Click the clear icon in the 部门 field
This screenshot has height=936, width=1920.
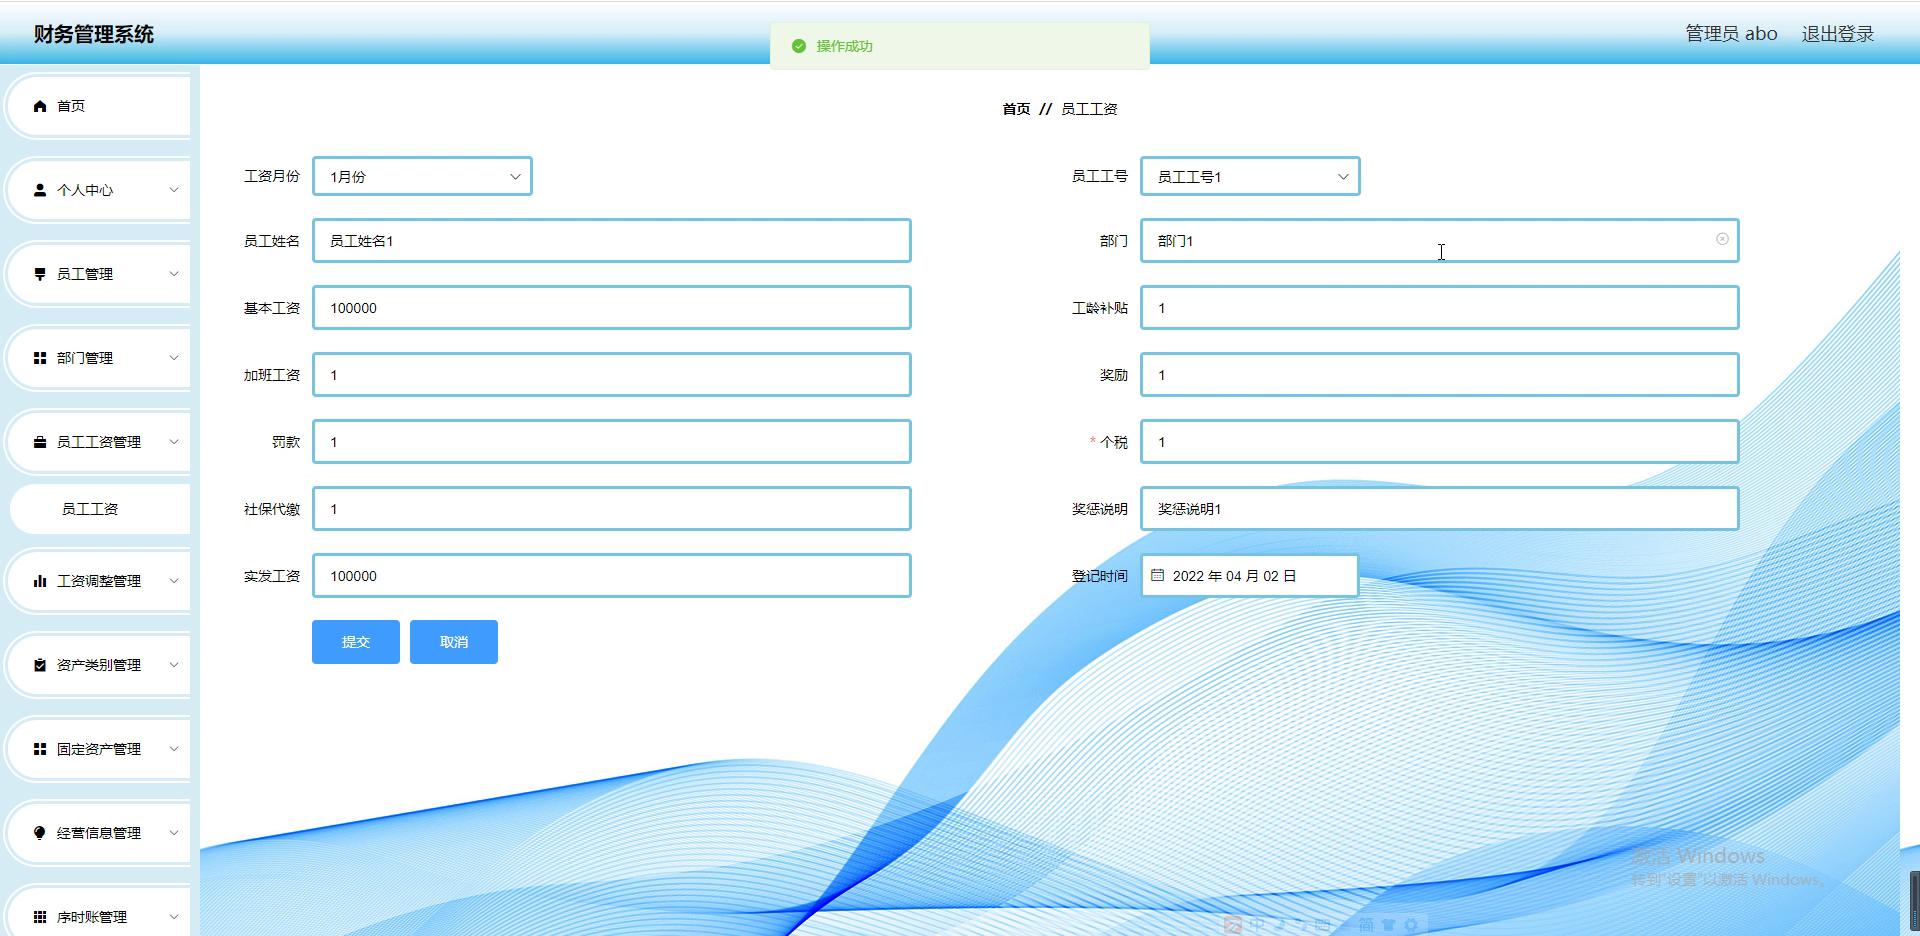click(1721, 239)
